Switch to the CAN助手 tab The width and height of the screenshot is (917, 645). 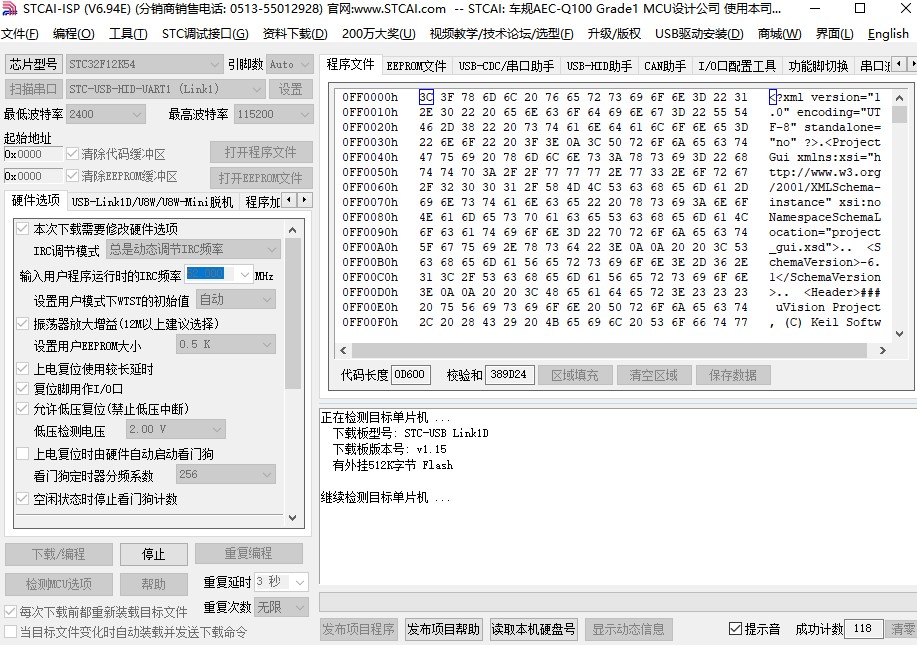tap(665, 66)
